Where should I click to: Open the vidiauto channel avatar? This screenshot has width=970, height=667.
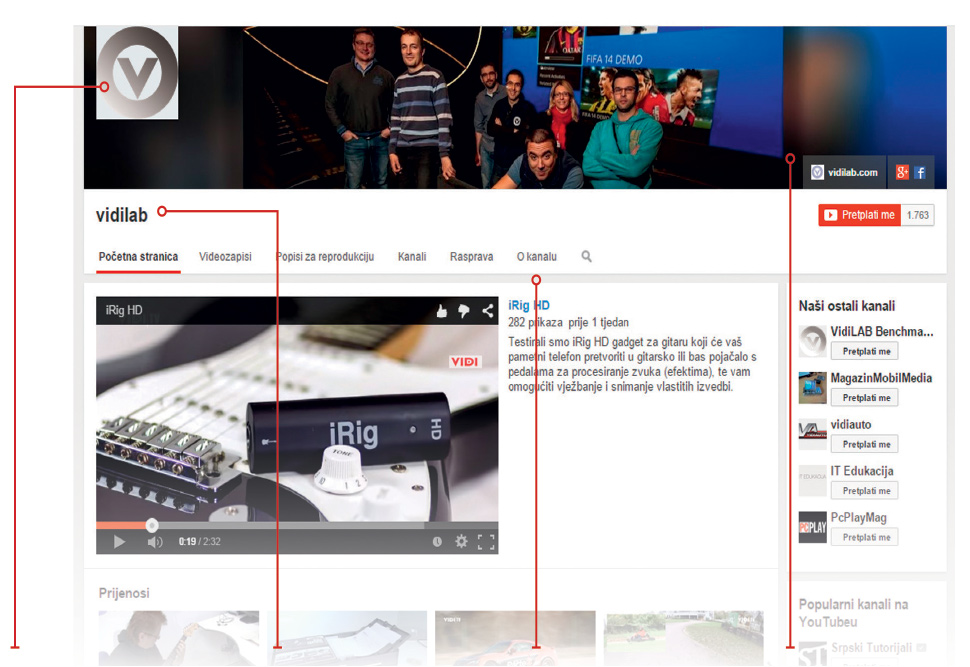pyautogui.click(x=812, y=434)
